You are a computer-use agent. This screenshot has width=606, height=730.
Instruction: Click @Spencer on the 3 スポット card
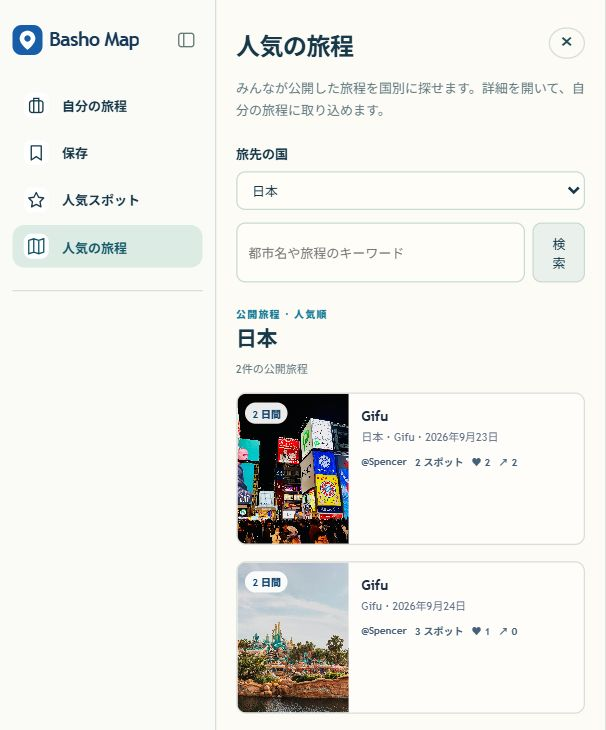pyautogui.click(x=384, y=631)
